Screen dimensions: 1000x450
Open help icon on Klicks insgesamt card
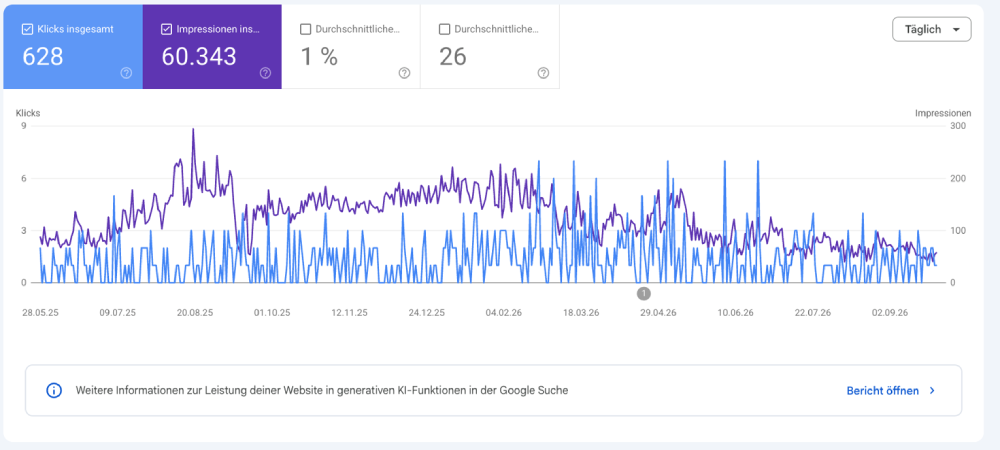(126, 73)
